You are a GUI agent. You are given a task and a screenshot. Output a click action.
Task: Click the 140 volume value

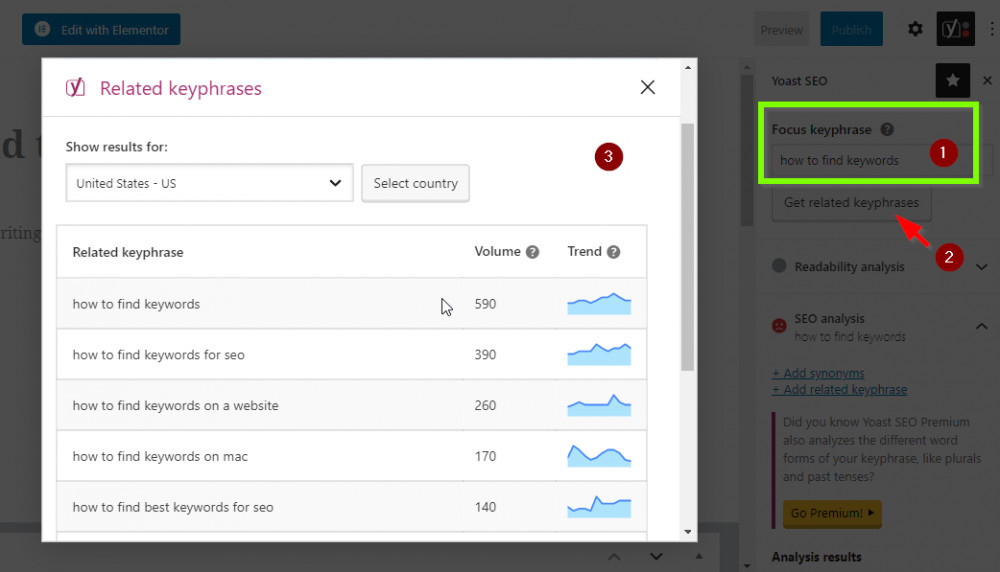(x=485, y=507)
